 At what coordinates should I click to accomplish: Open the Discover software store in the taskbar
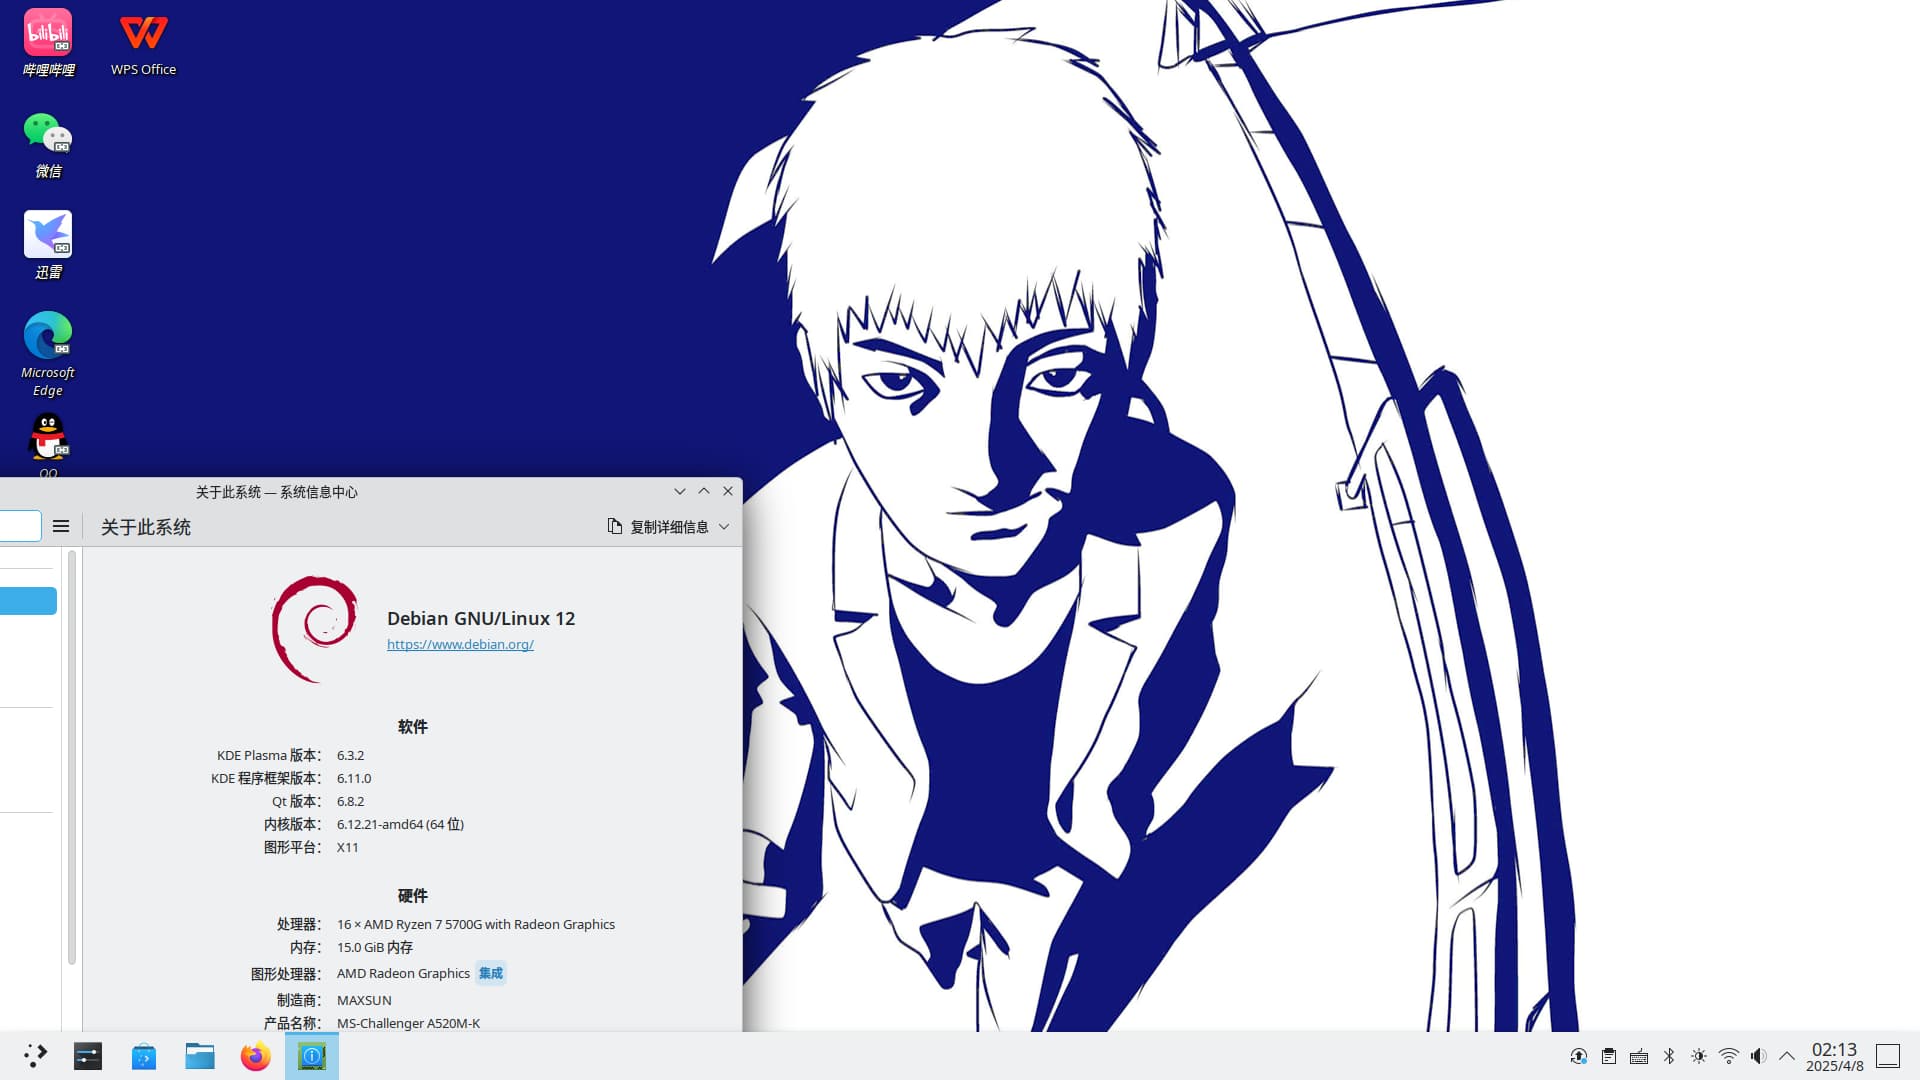(144, 1056)
